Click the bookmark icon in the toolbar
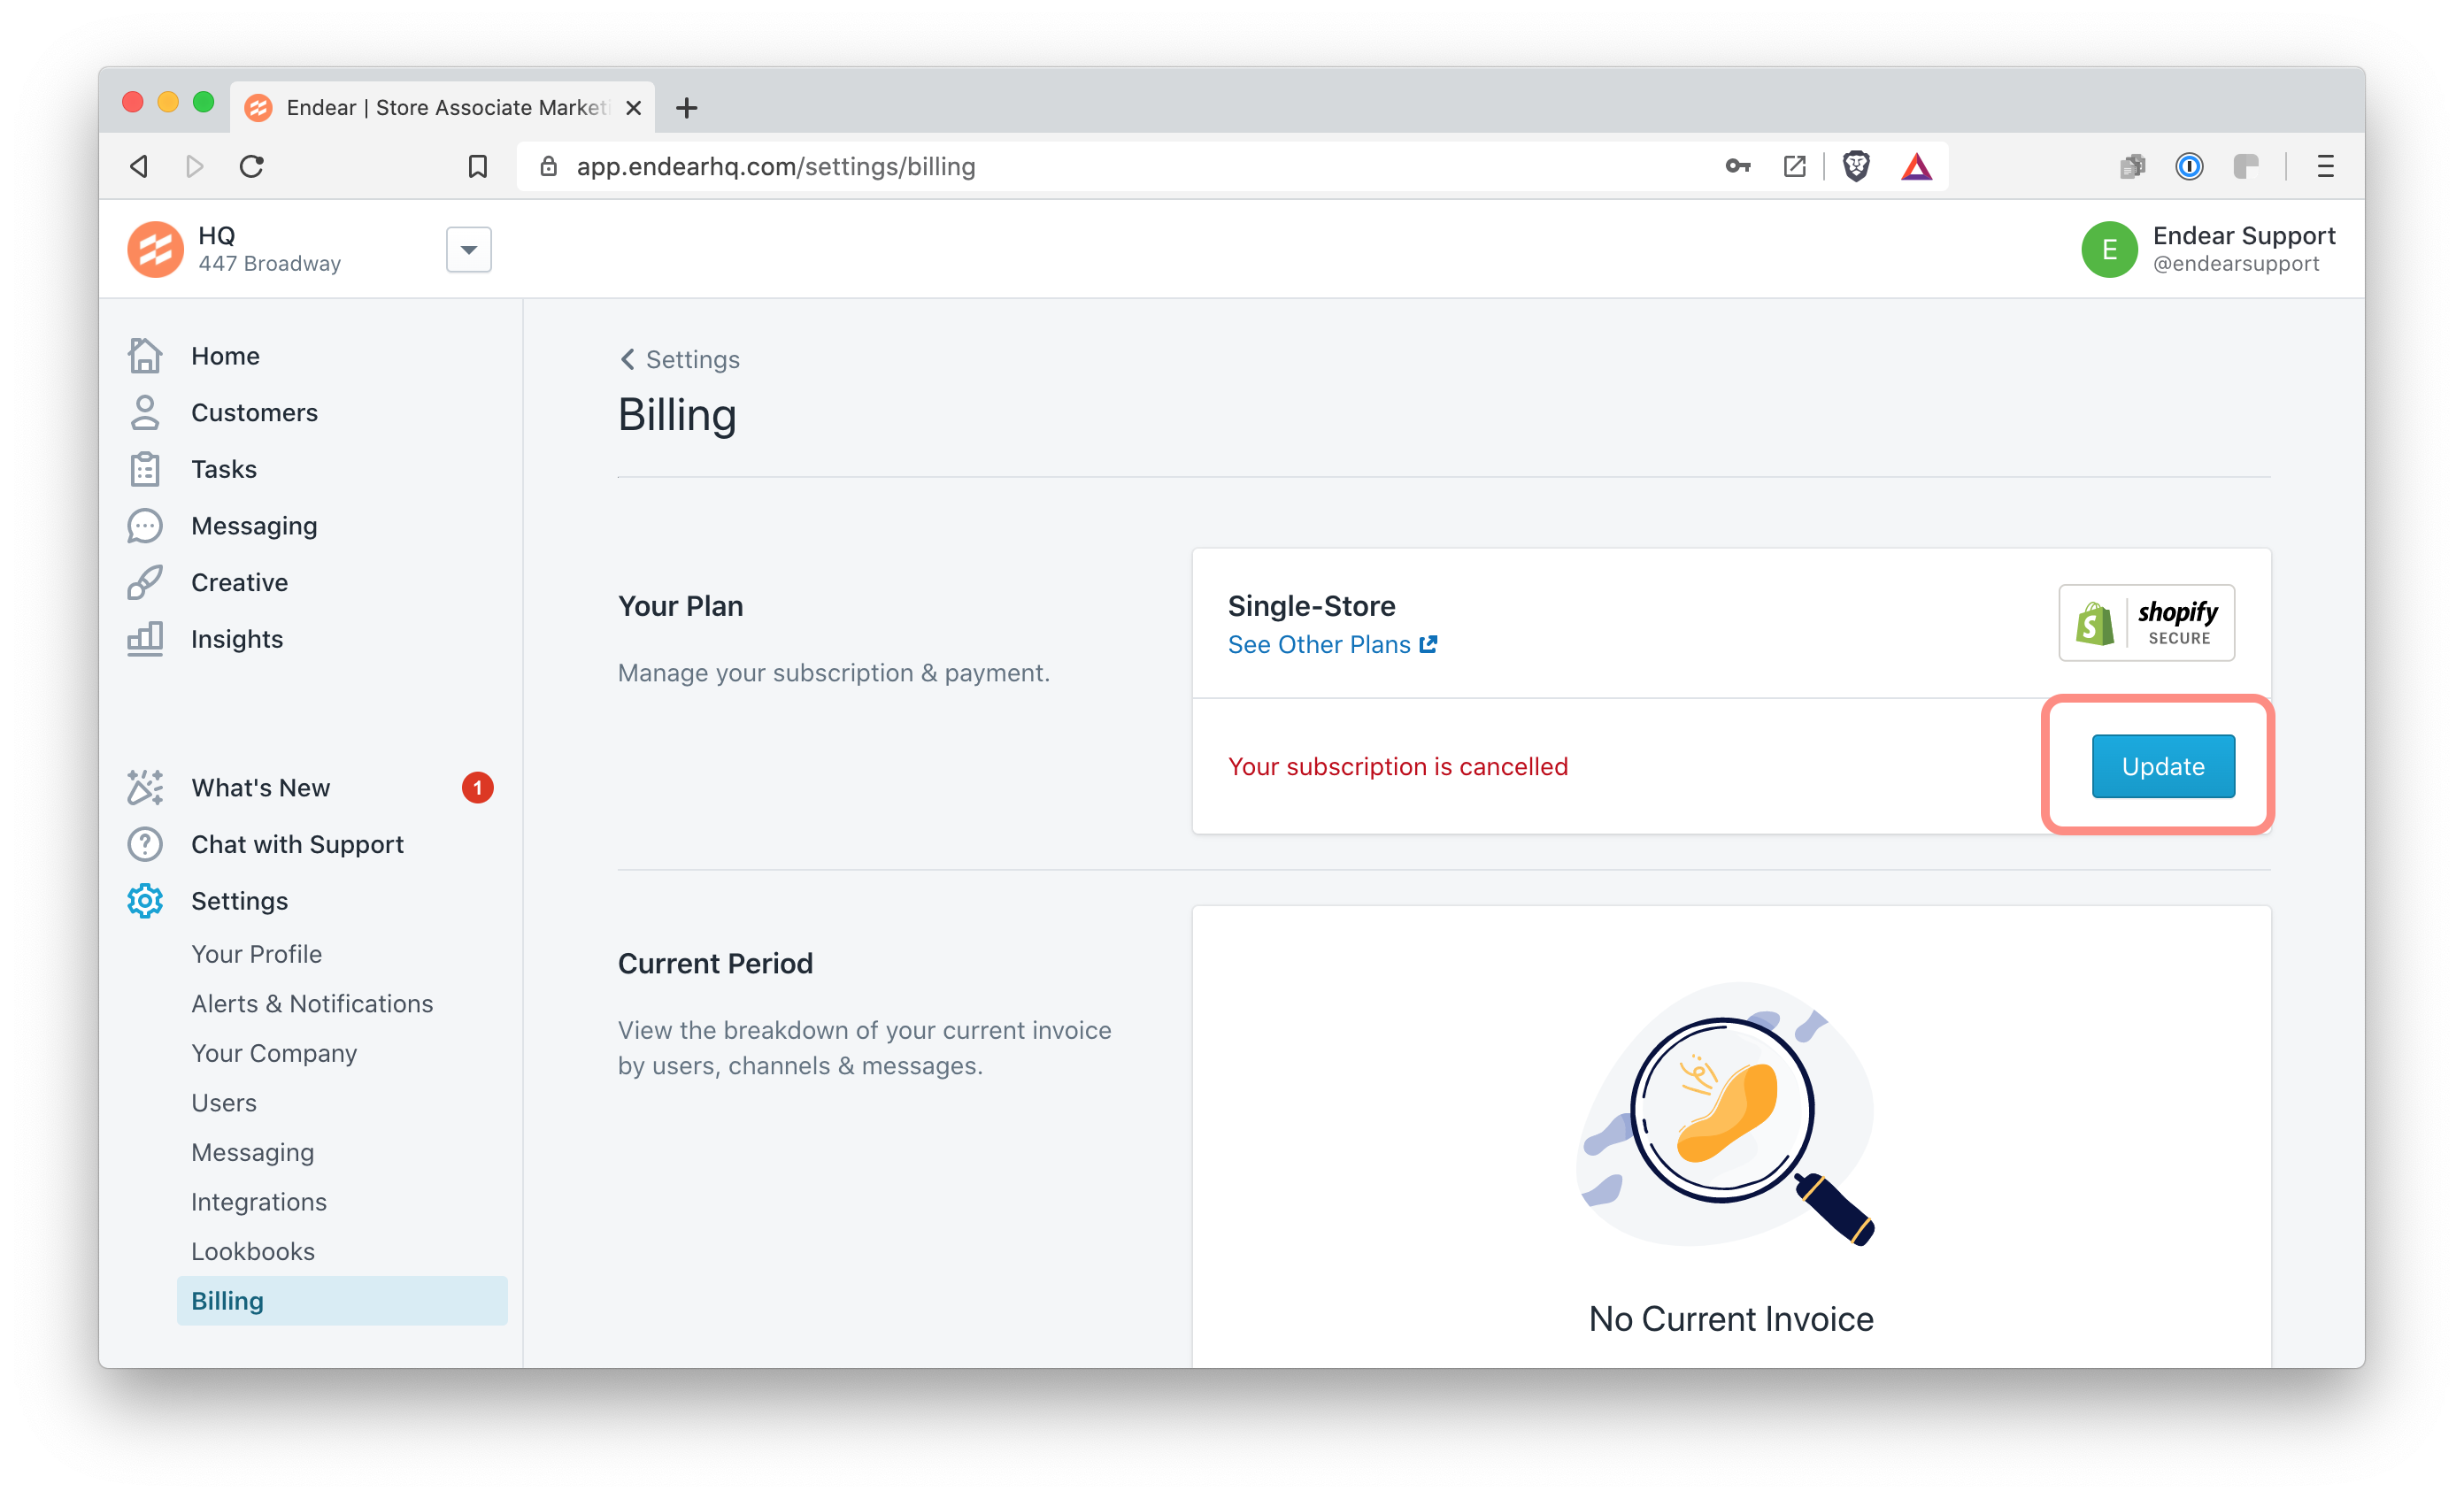 pyautogui.click(x=478, y=166)
